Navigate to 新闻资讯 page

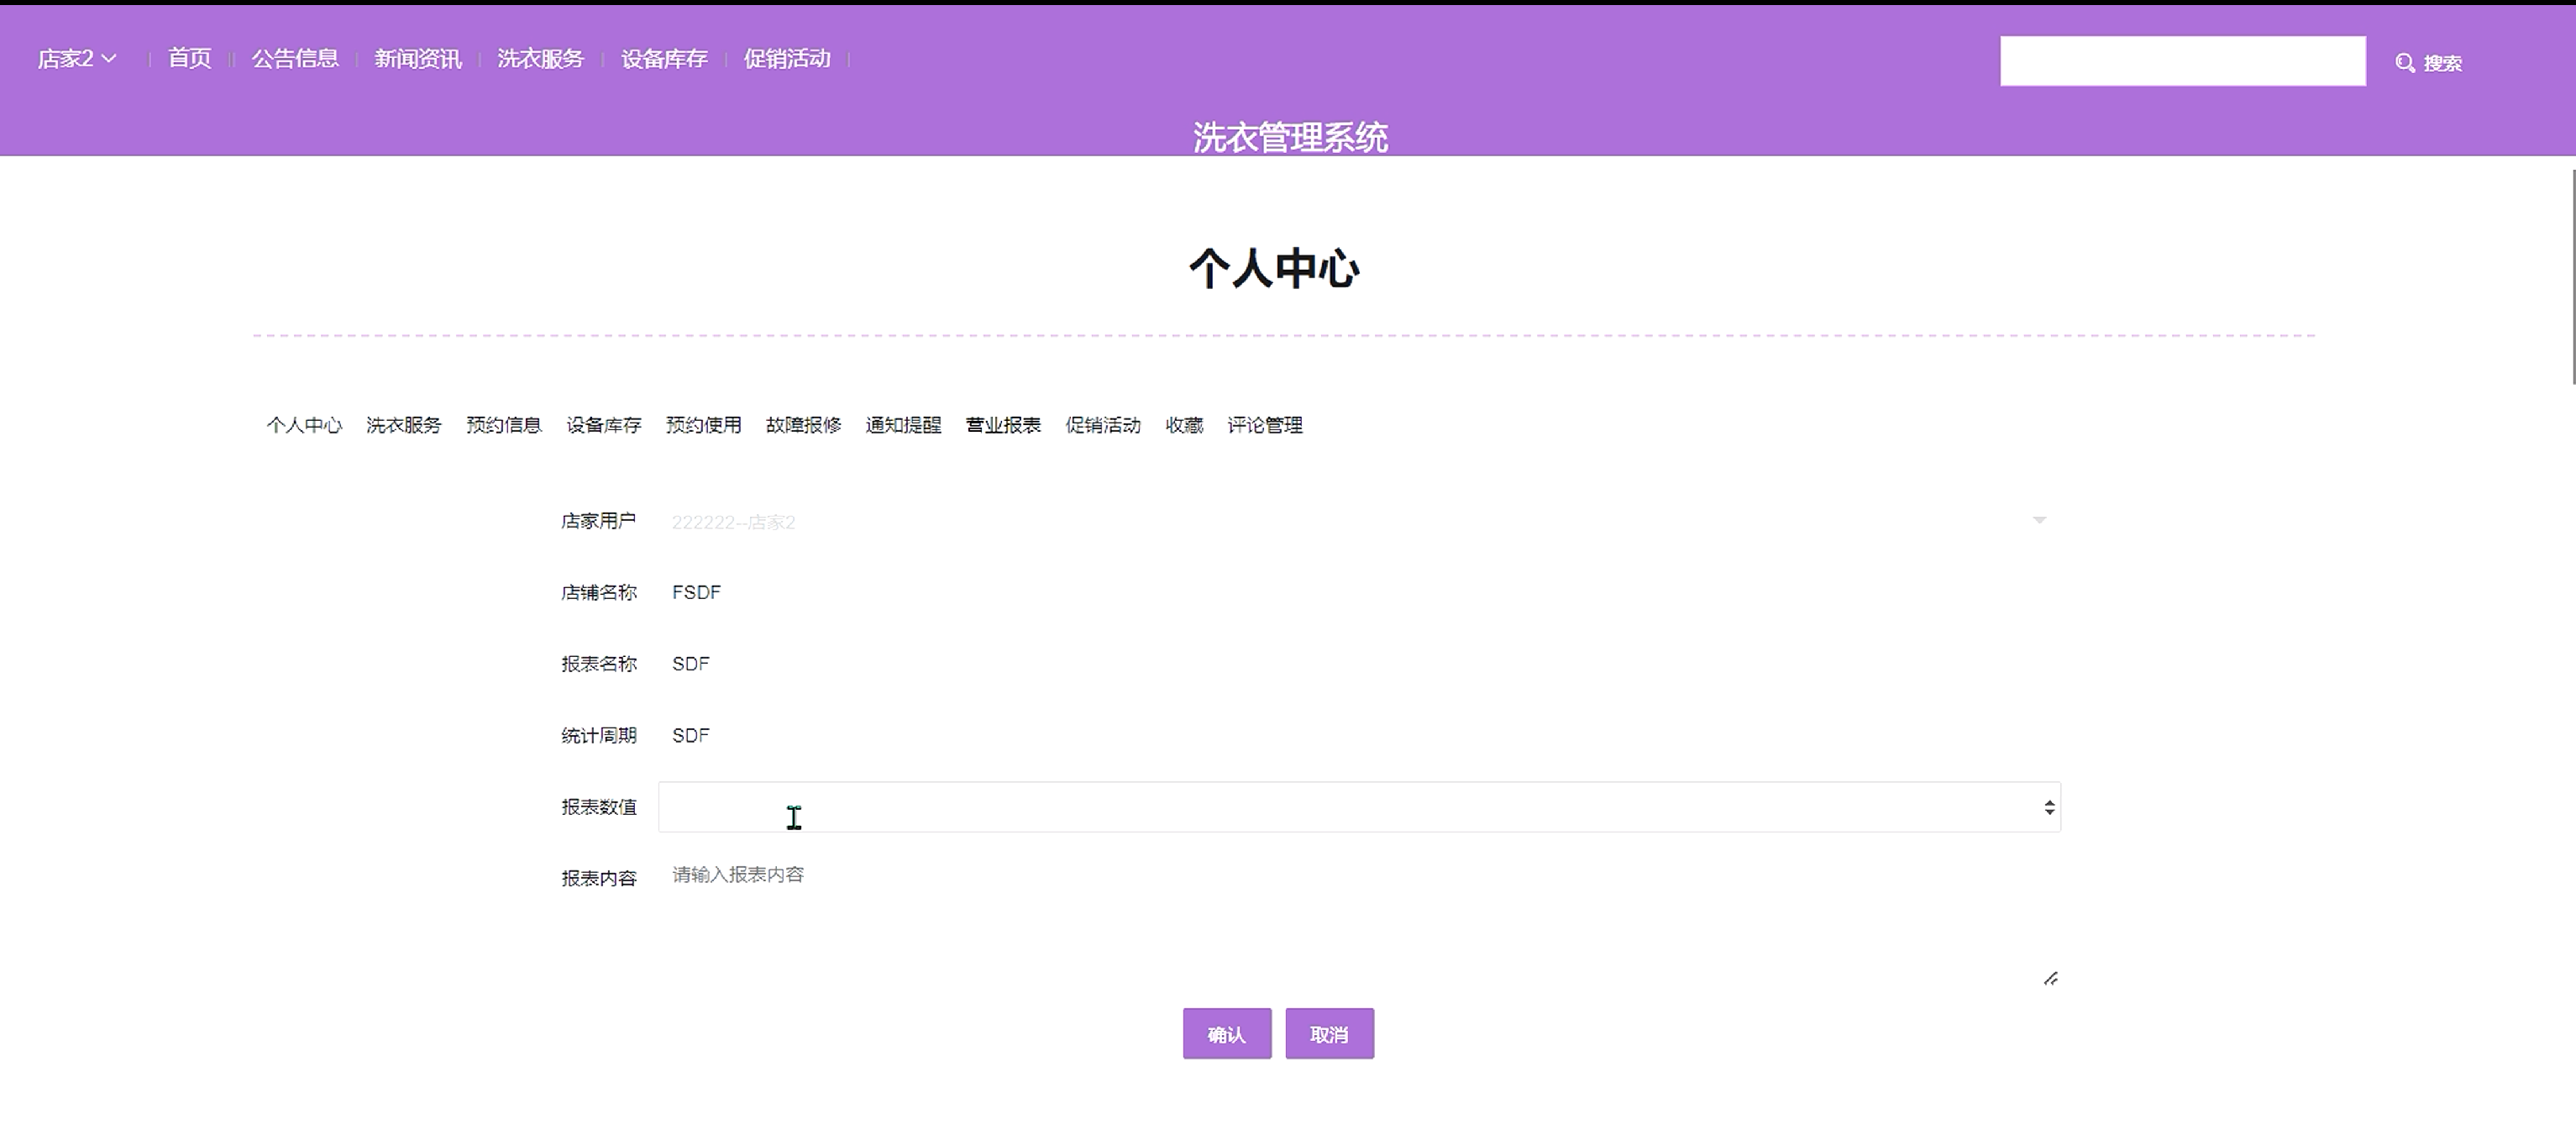tap(418, 59)
